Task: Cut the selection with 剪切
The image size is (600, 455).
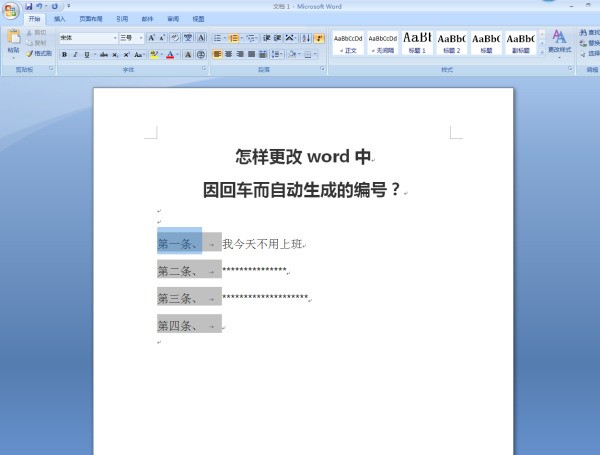Action: point(37,33)
